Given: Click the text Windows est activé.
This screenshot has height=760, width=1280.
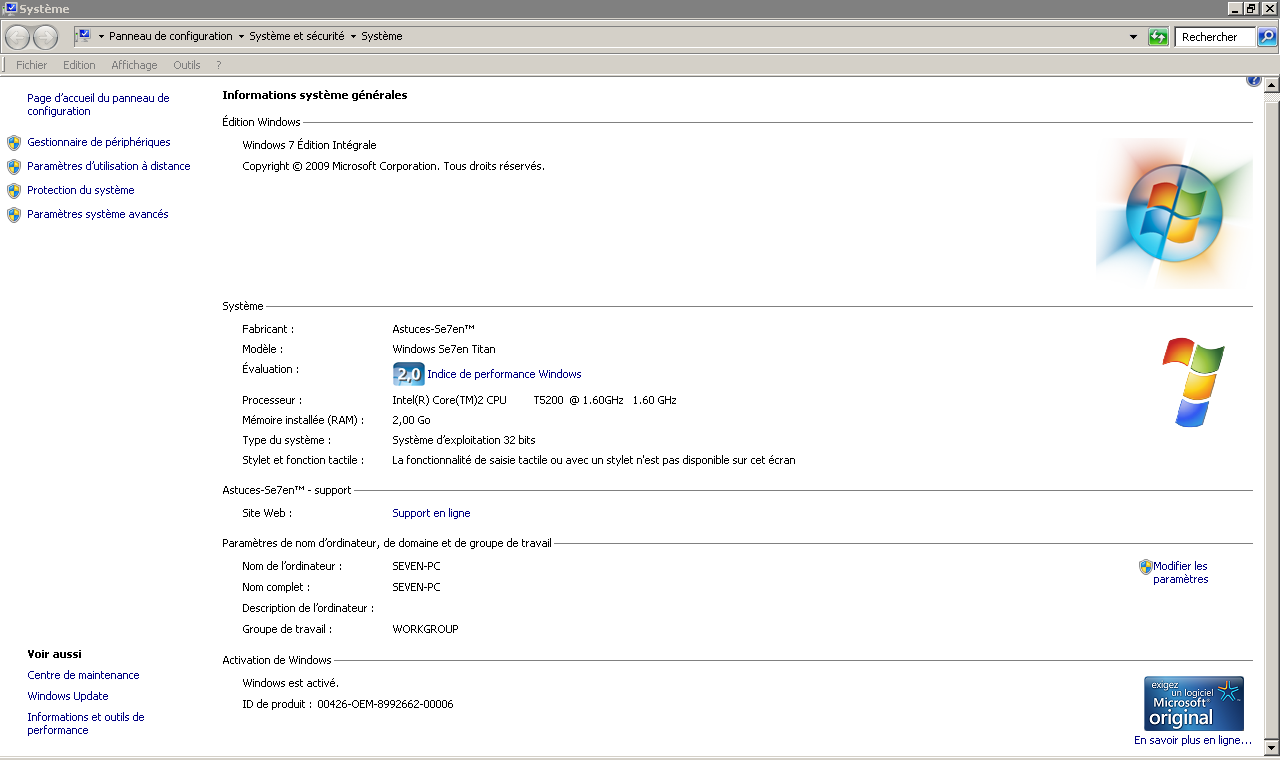Looking at the screenshot, I should pyautogui.click(x=291, y=683).
